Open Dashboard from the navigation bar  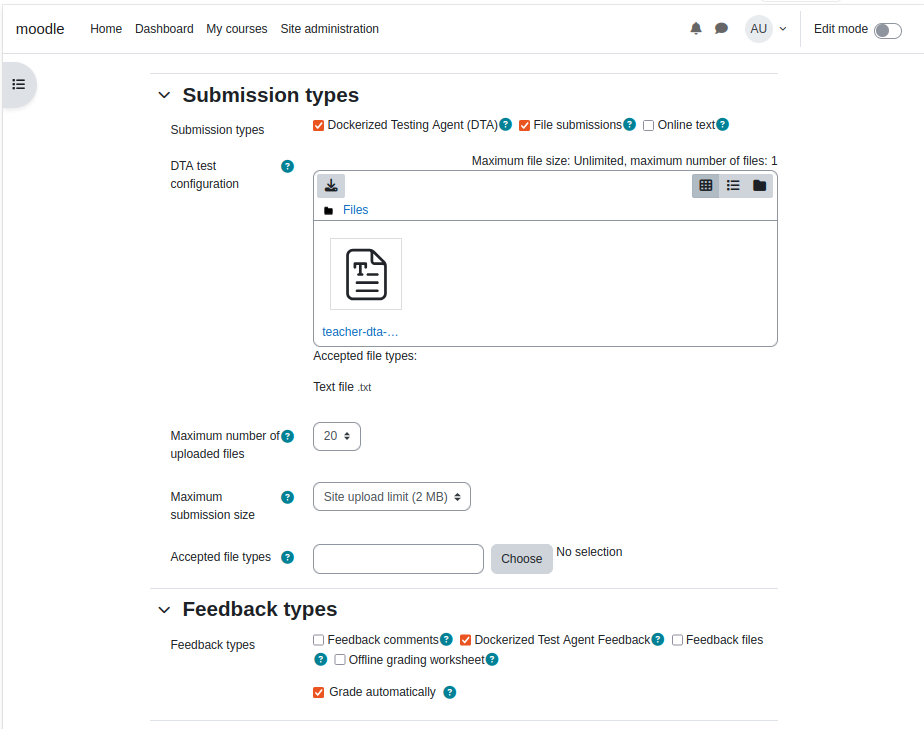pyautogui.click(x=164, y=29)
